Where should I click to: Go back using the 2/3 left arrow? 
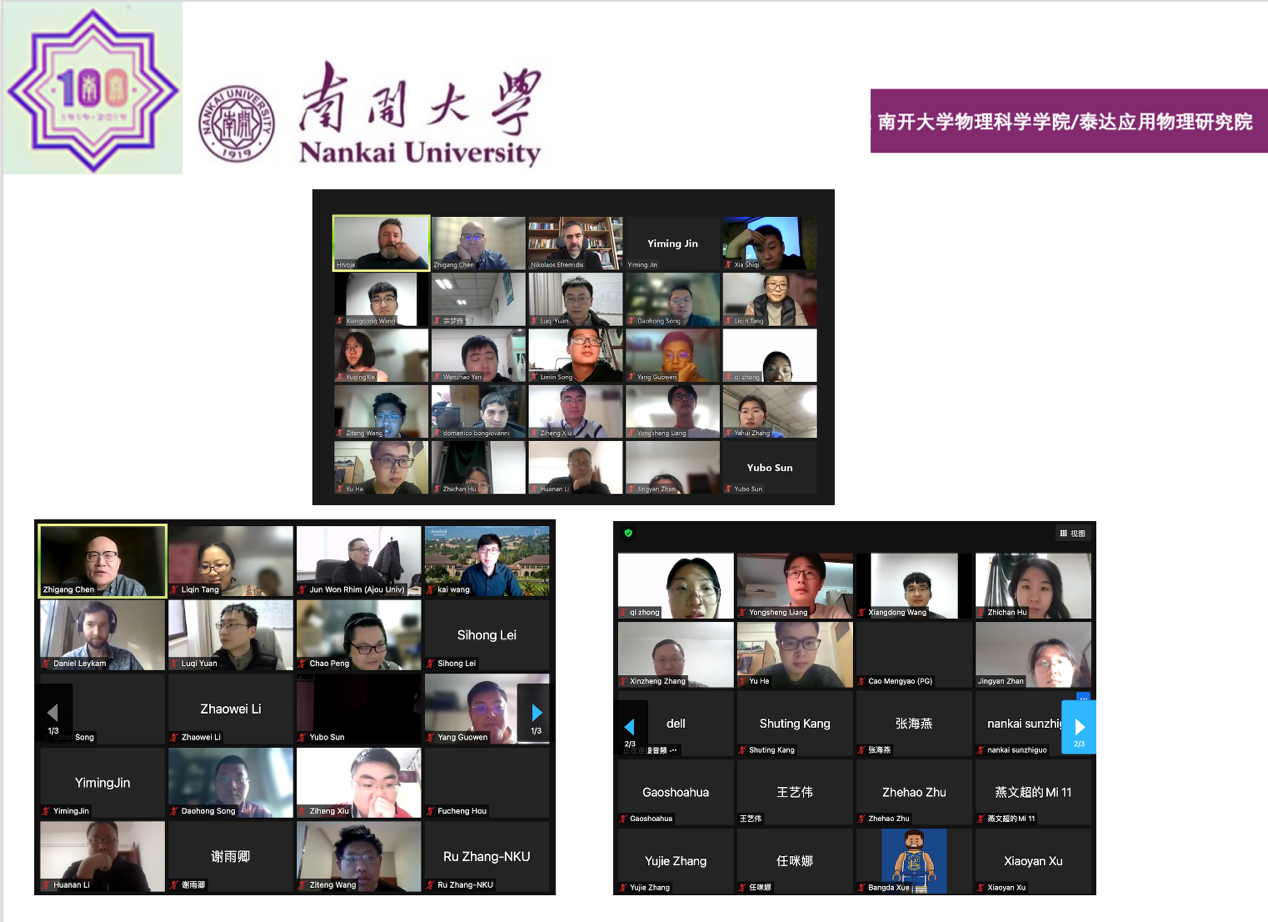pyautogui.click(x=630, y=728)
